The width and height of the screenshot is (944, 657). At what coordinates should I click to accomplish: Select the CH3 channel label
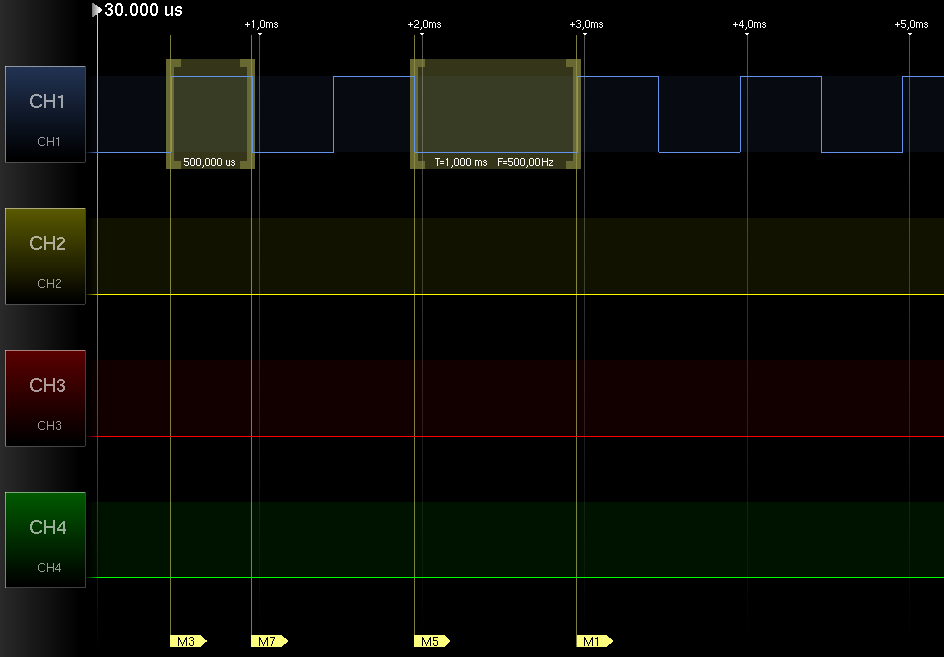pos(45,398)
